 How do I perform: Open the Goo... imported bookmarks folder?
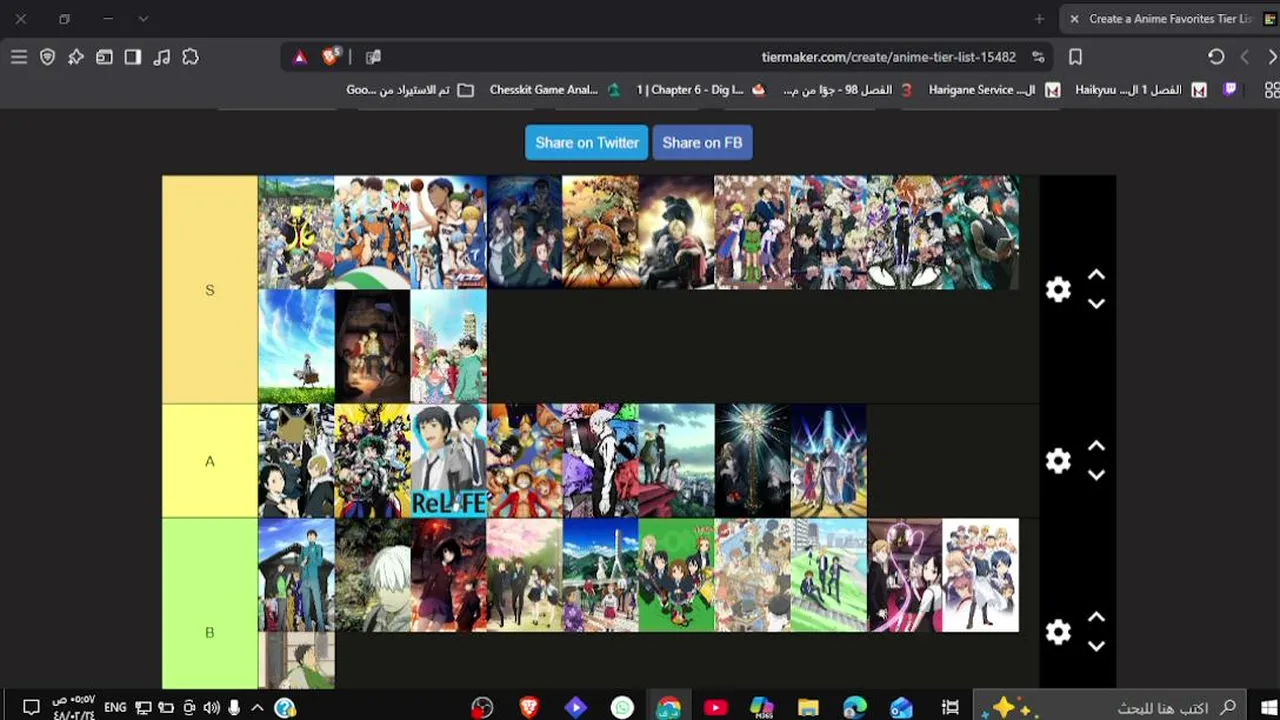tap(410, 90)
